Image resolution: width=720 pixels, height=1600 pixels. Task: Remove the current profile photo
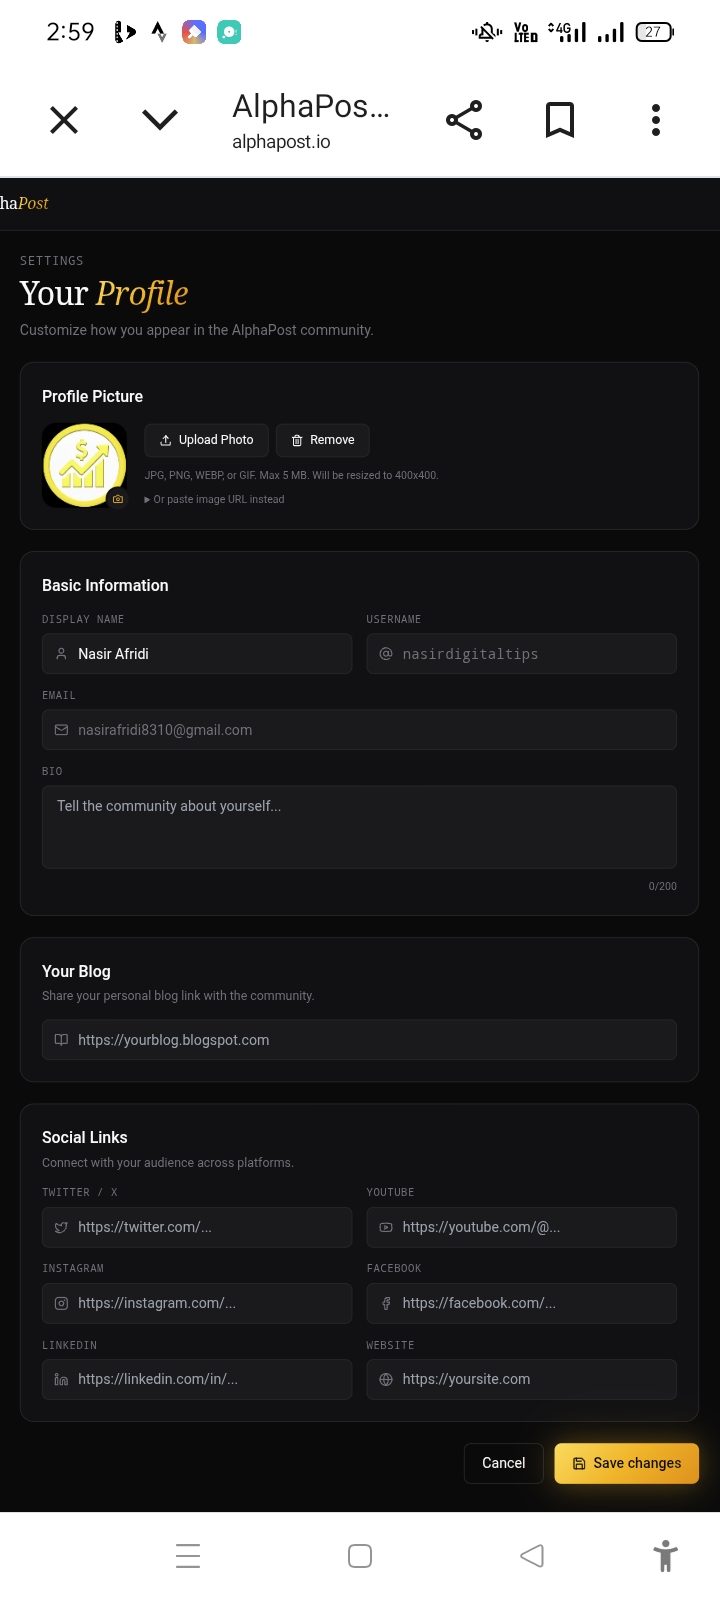click(x=323, y=440)
